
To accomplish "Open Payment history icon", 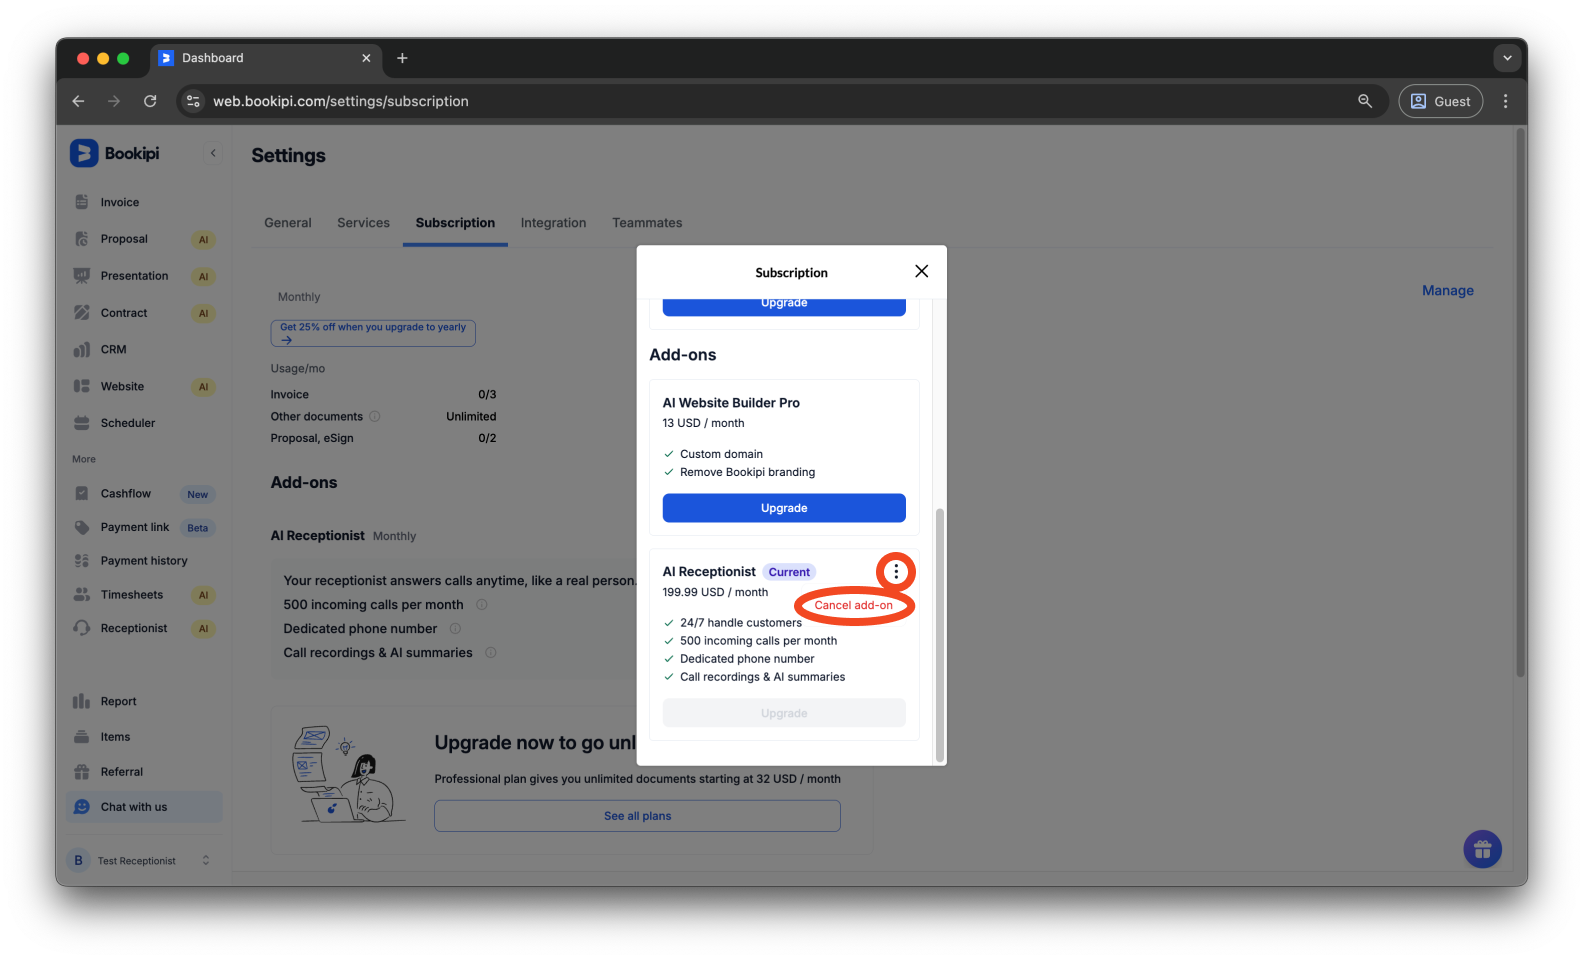I will pyautogui.click(x=82, y=561).
